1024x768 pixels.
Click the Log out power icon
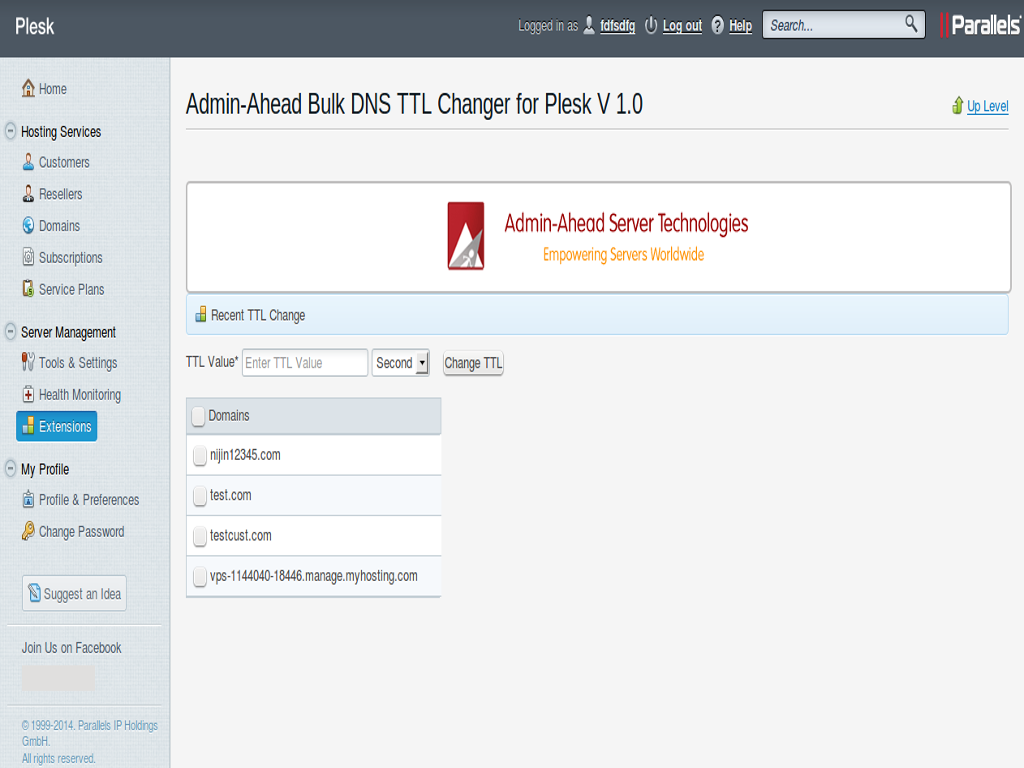tap(651, 25)
